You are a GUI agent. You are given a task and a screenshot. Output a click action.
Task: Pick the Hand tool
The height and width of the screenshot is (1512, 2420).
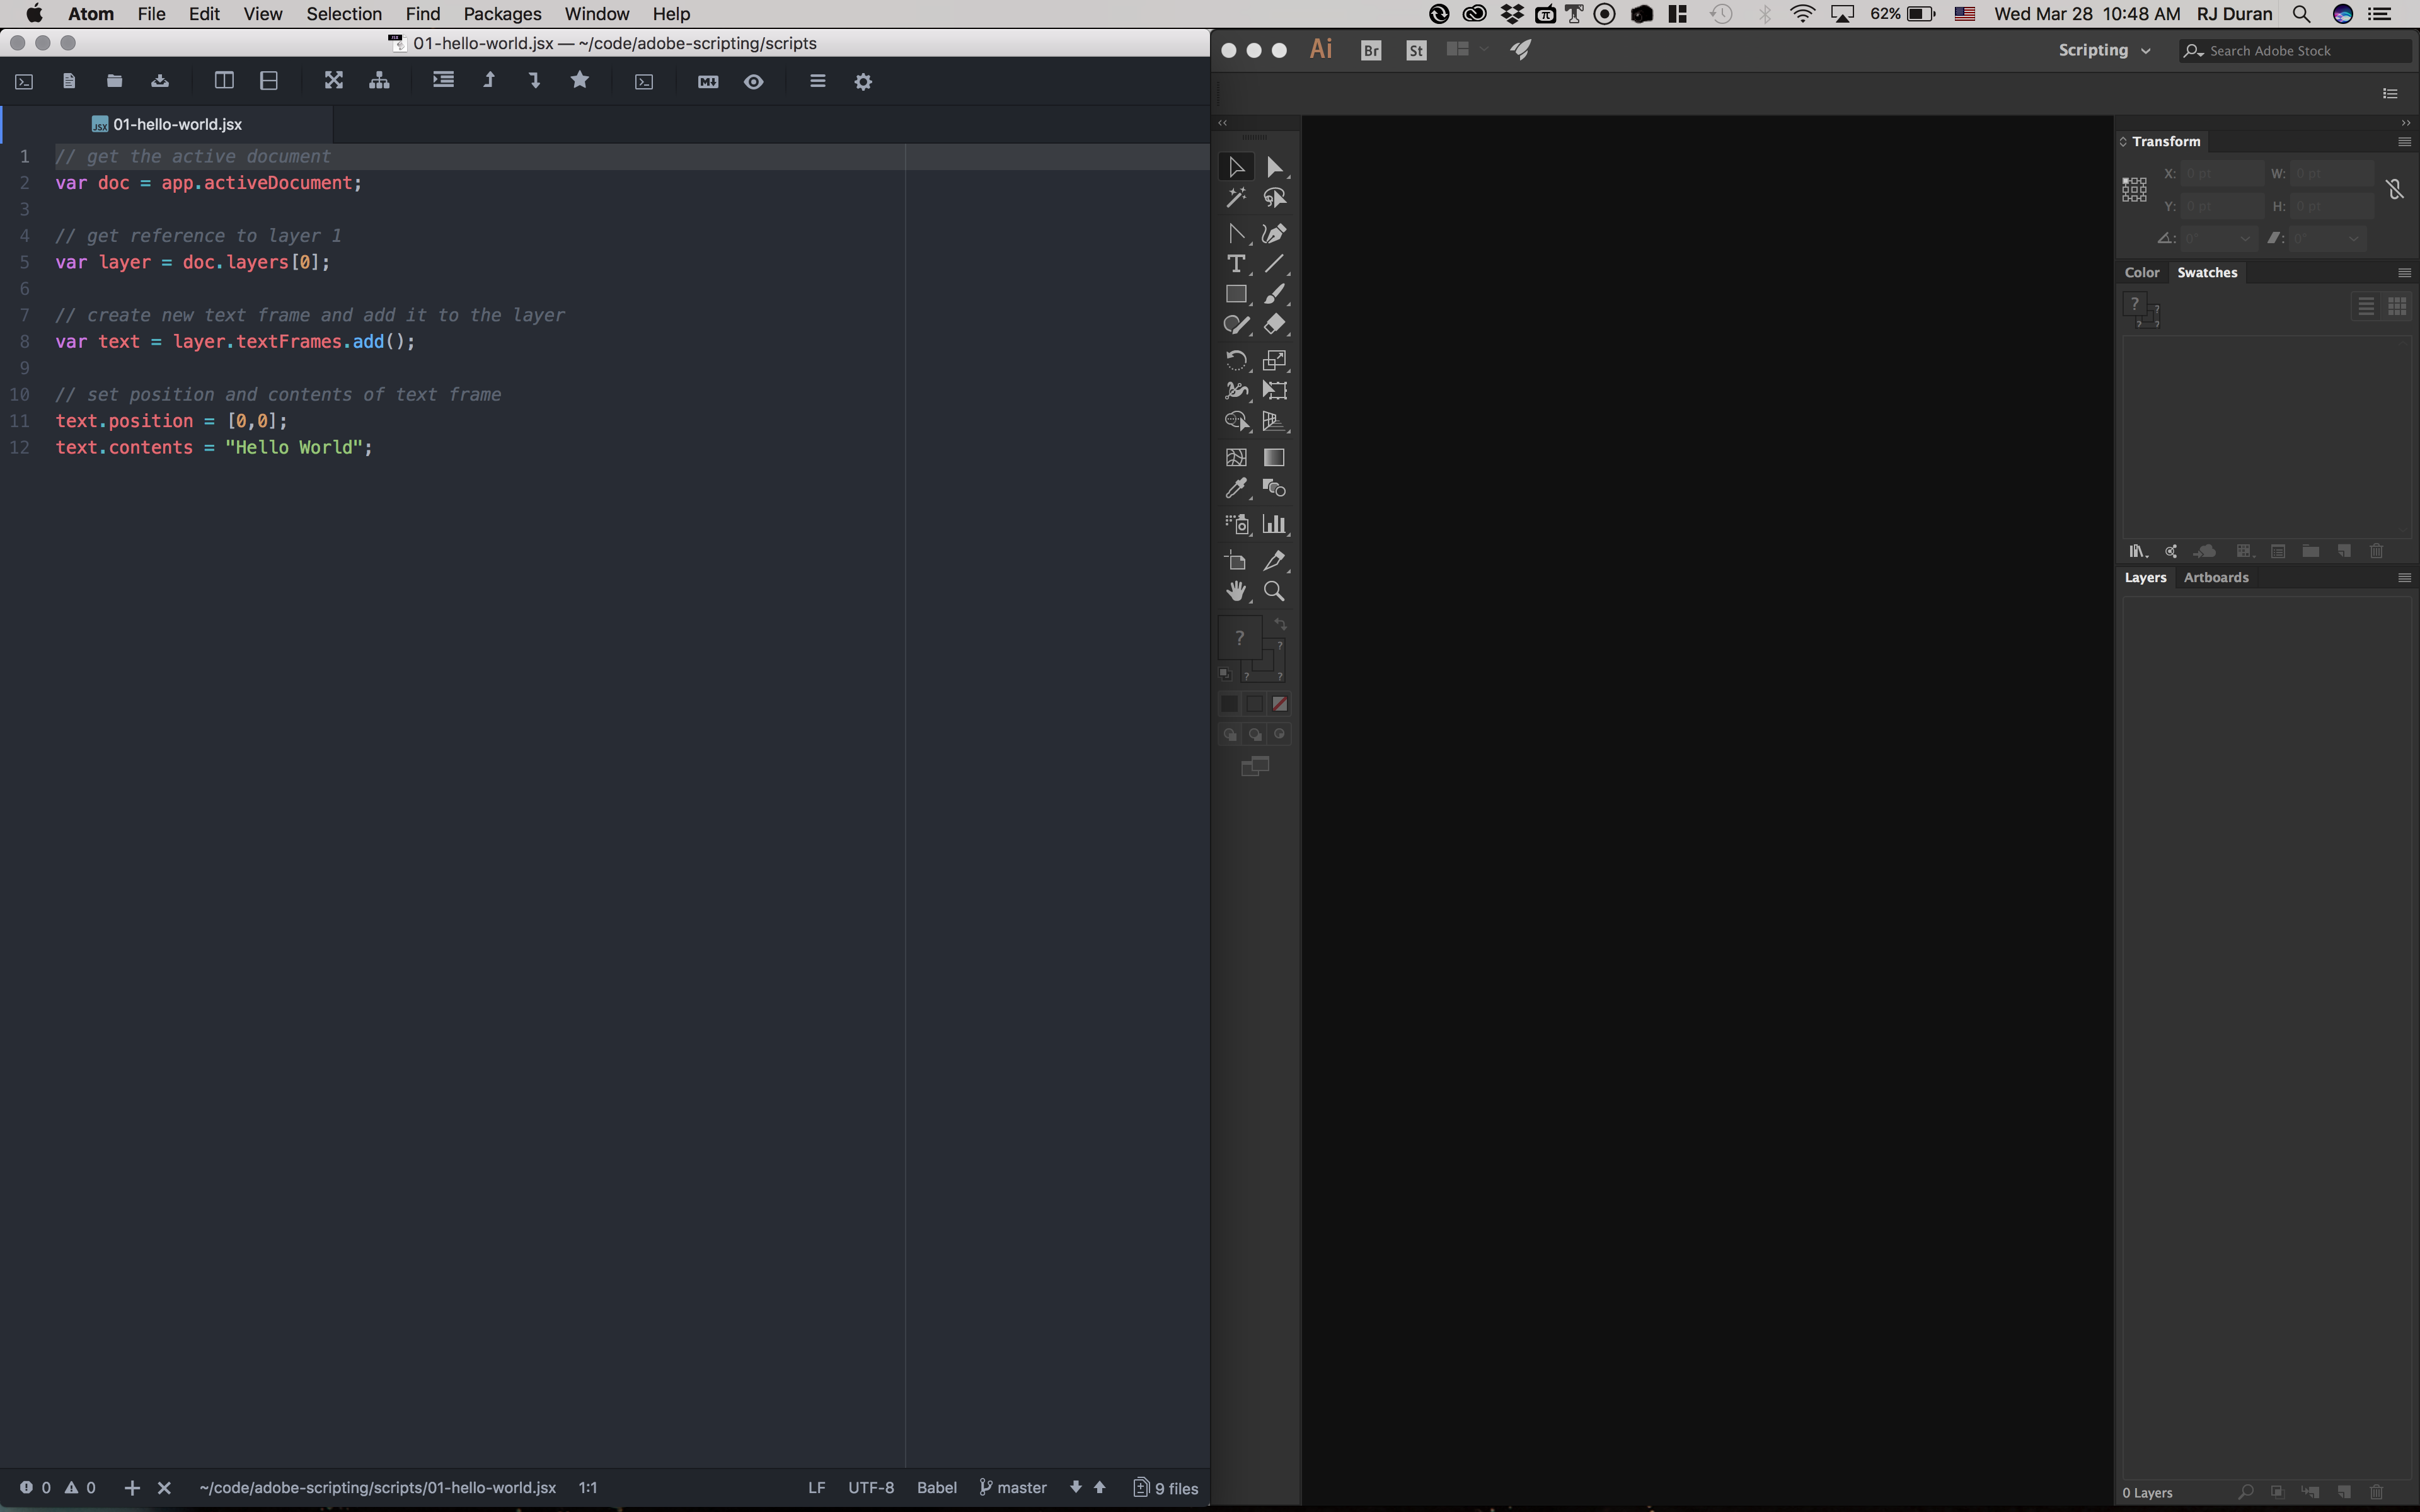click(1236, 592)
